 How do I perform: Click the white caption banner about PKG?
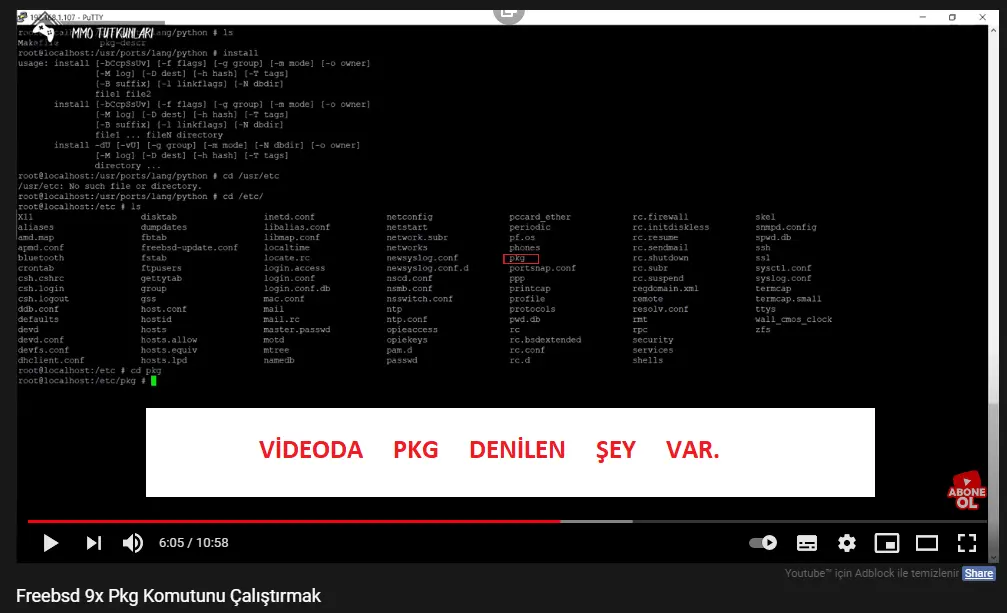510,451
